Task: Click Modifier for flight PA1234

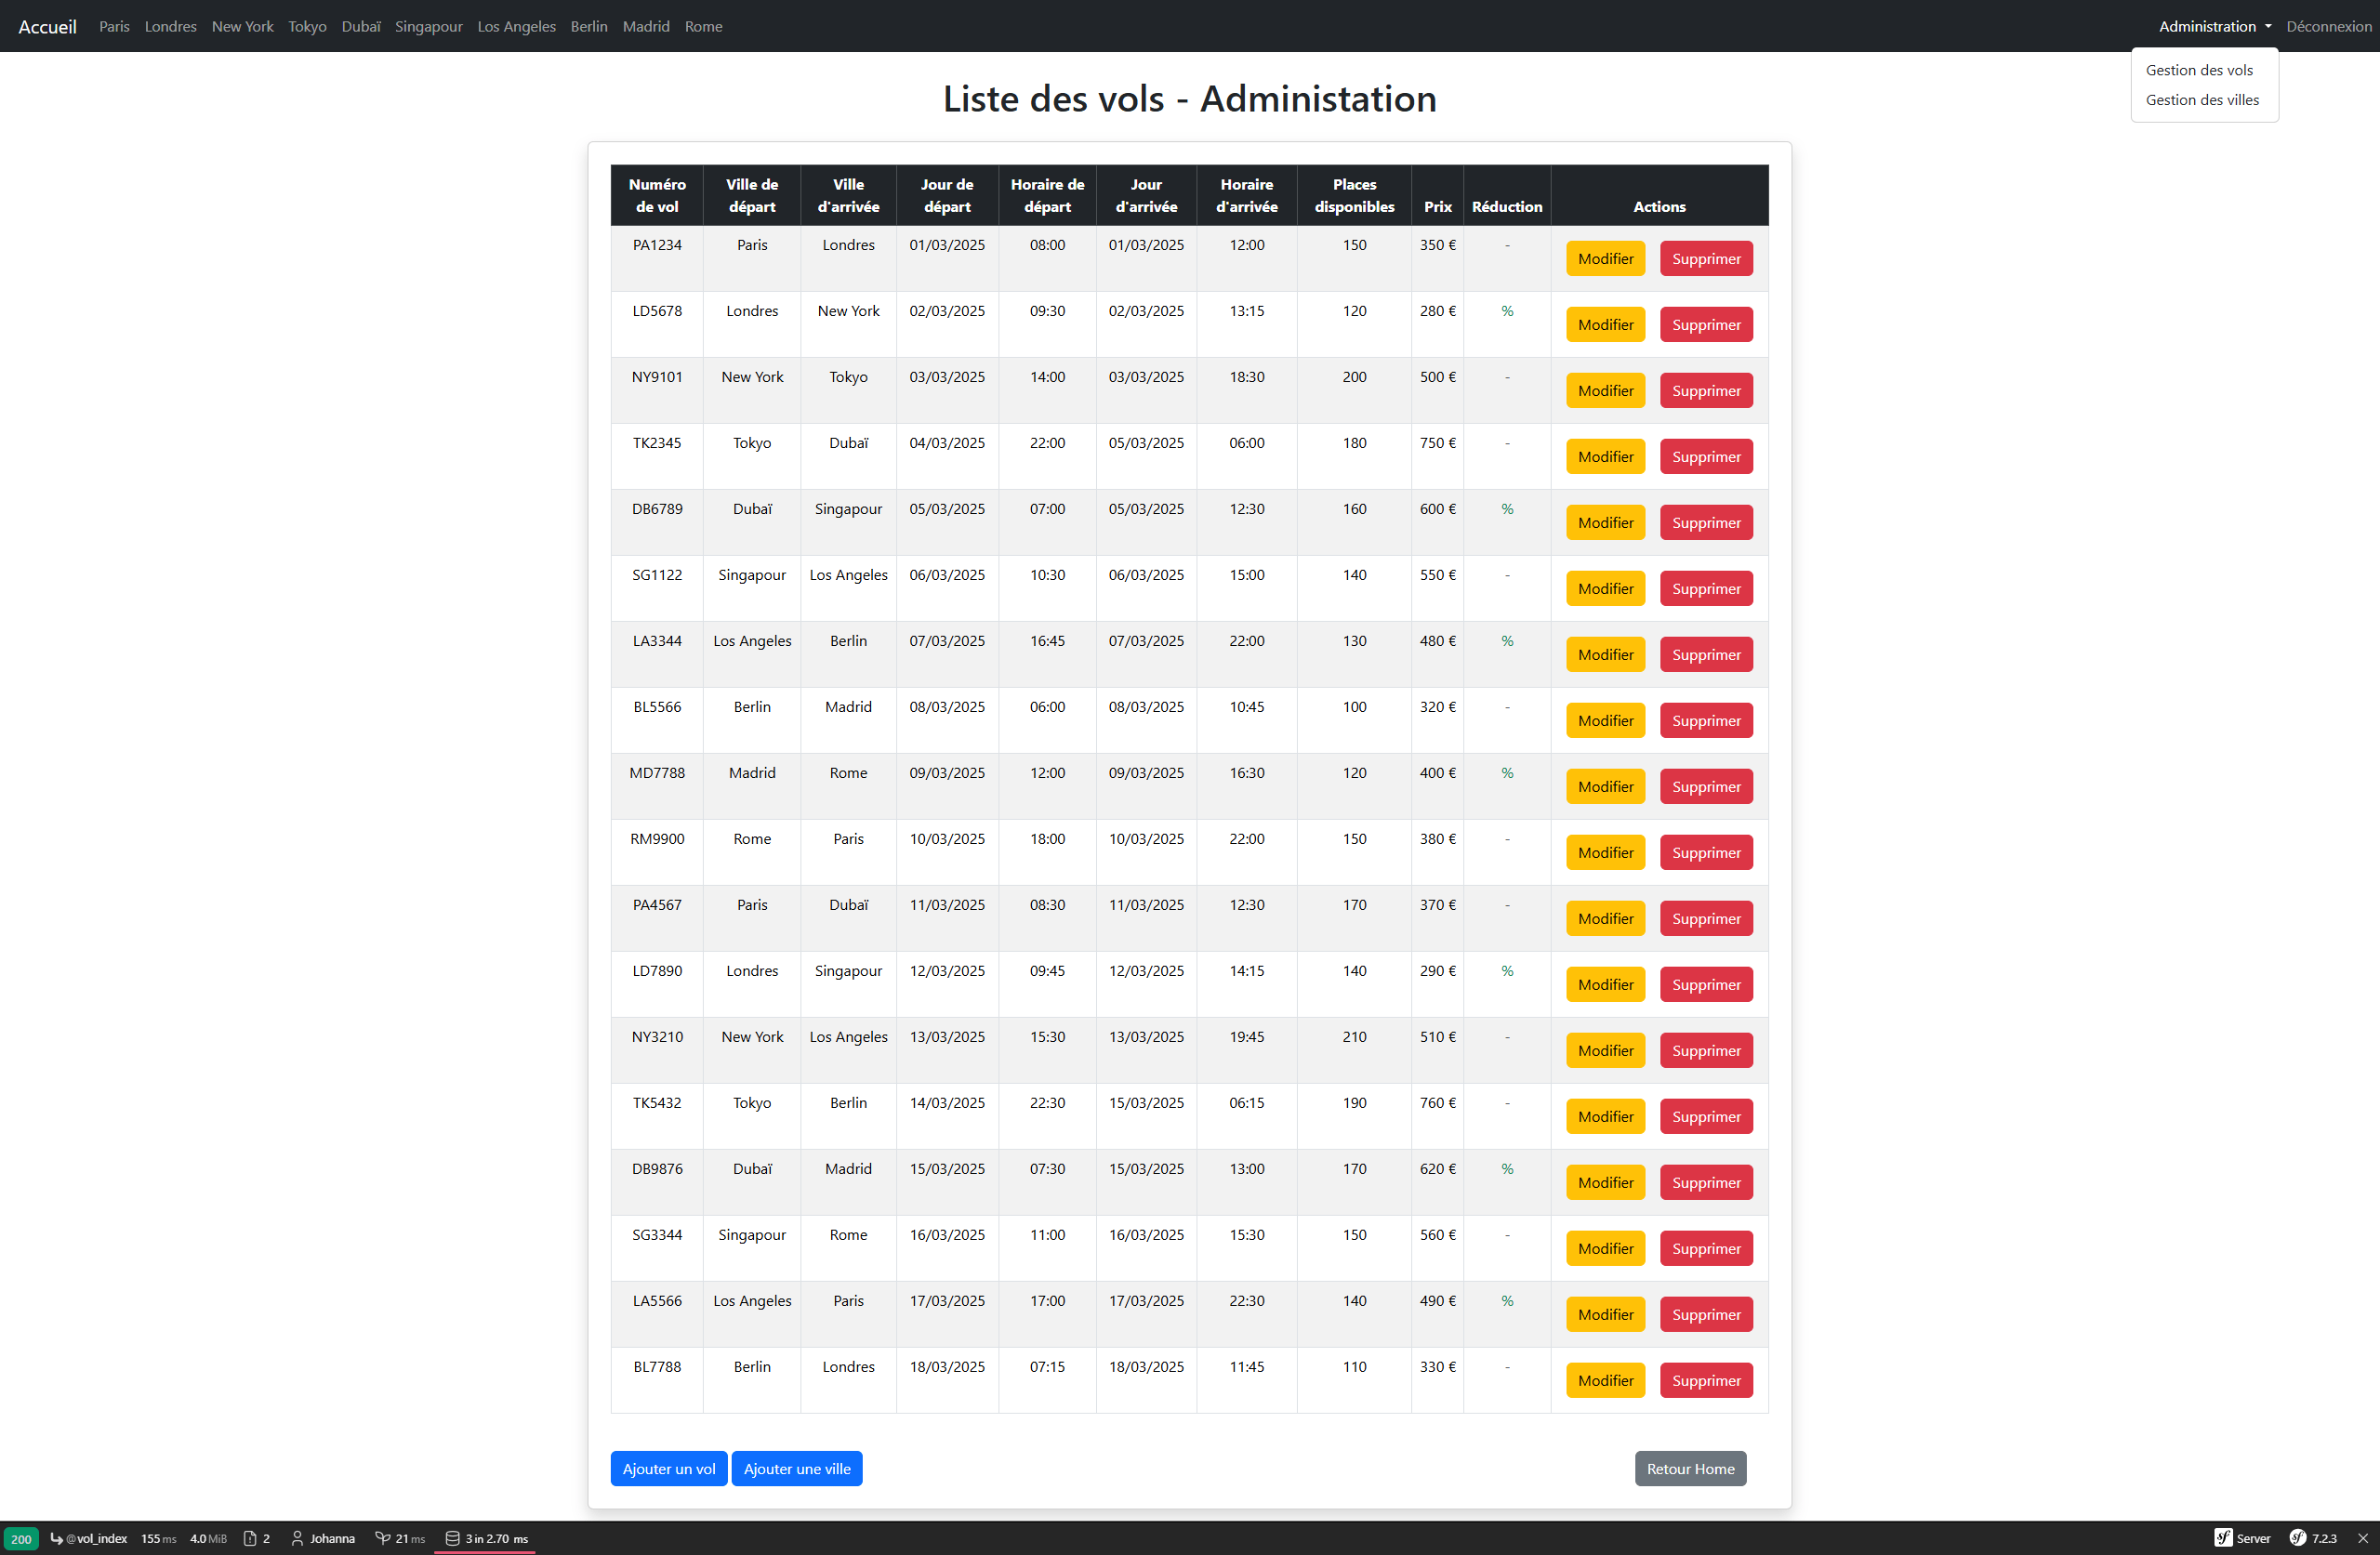Action: [x=1604, y=259]
